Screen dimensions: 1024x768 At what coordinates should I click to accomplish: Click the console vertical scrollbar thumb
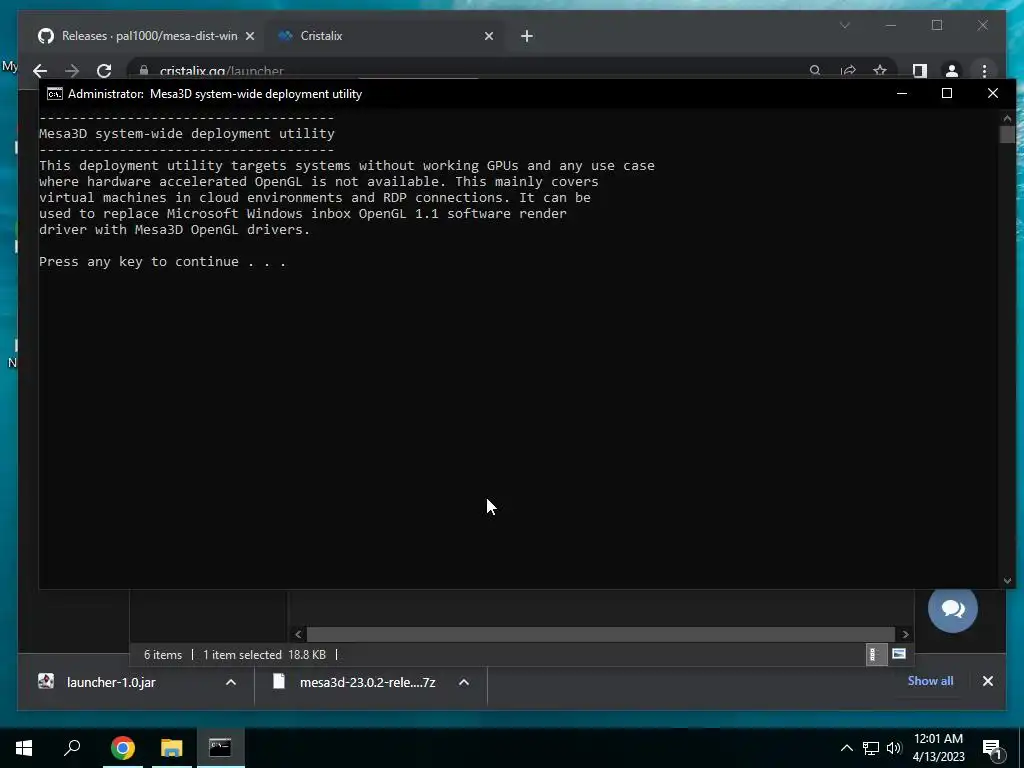click(x=1007, y=134)
